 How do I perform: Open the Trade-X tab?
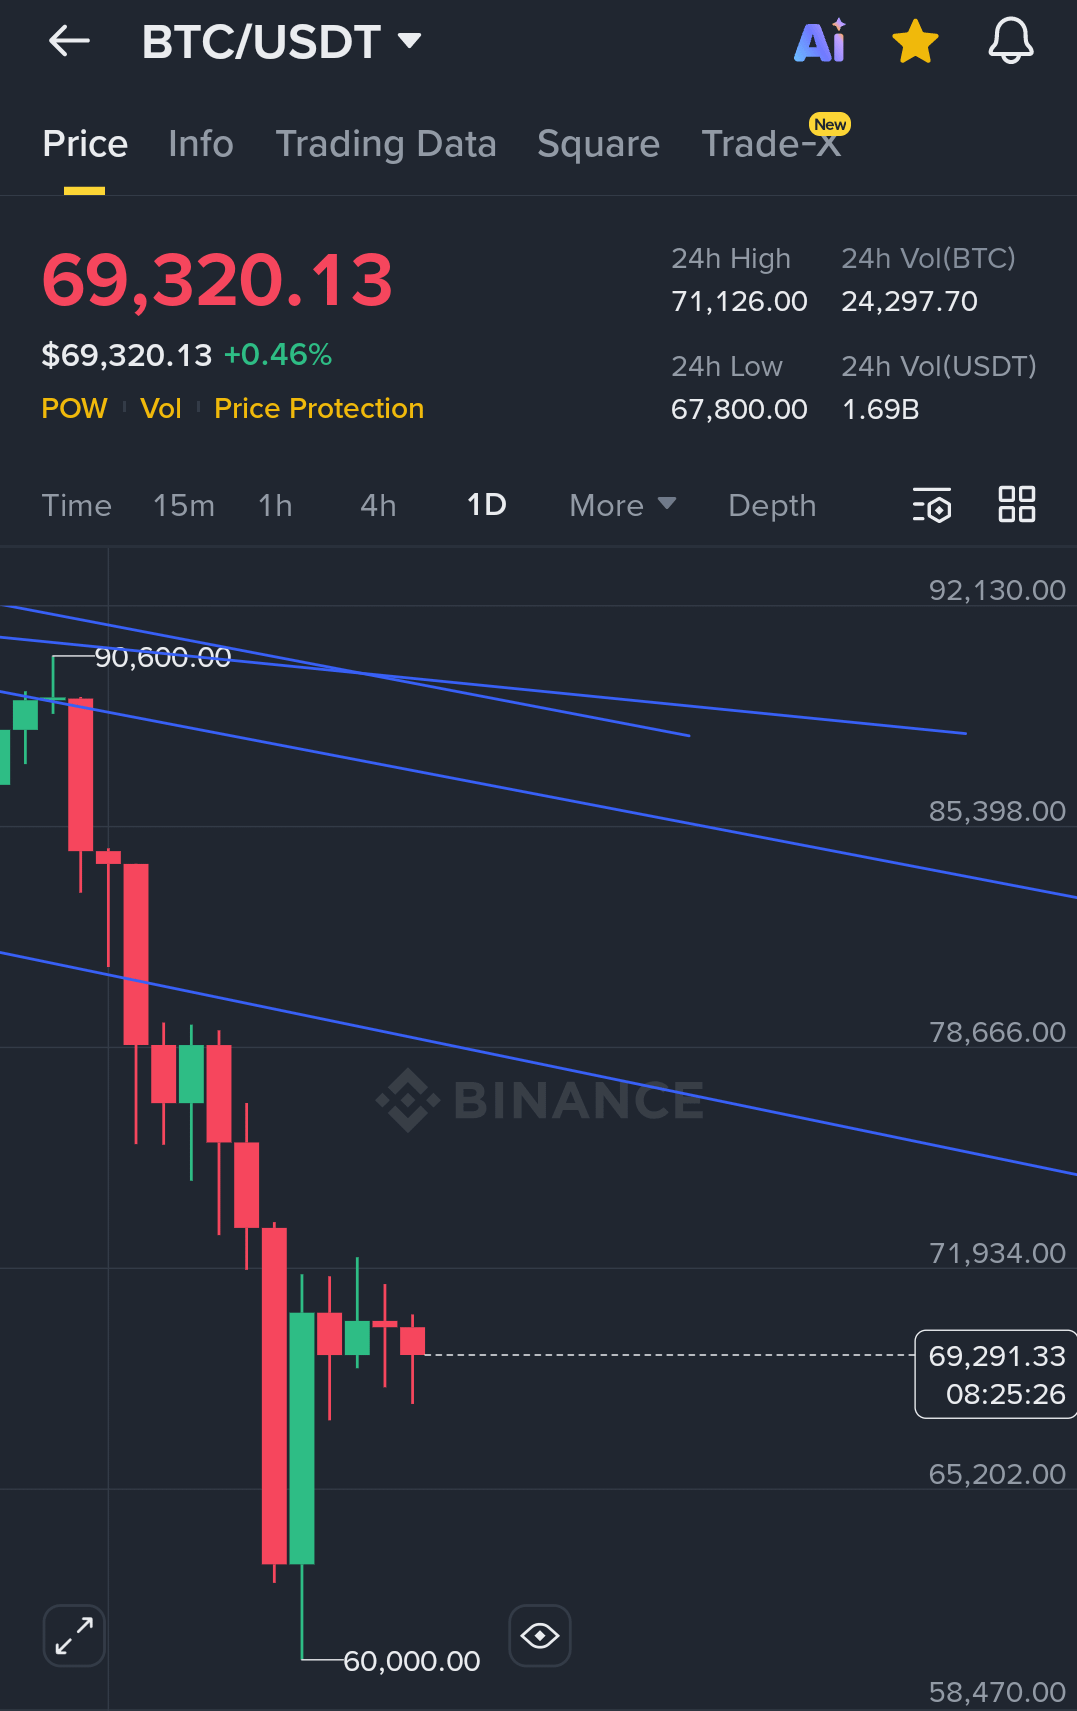[771, 144]
